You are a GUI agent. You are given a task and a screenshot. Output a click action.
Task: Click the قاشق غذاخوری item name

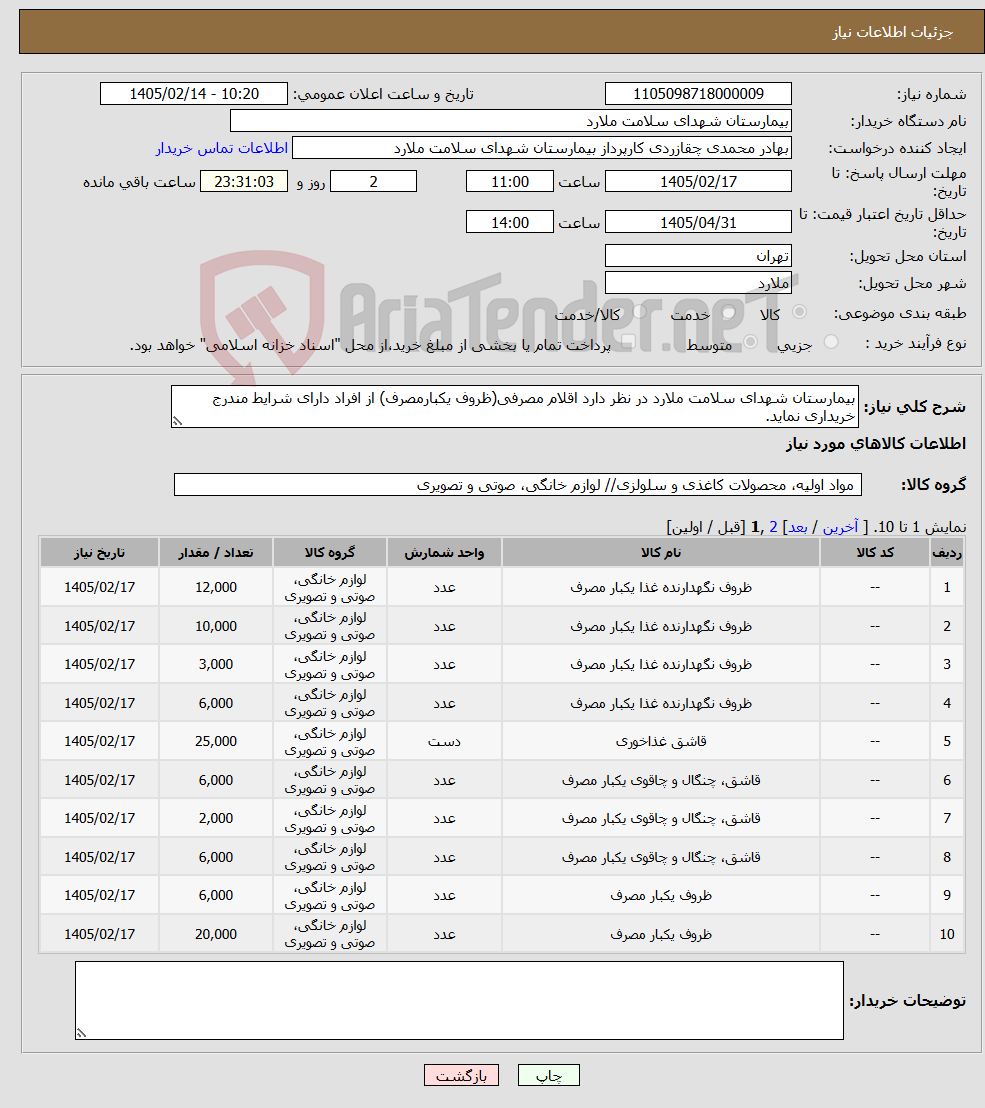tap(661, 741)
